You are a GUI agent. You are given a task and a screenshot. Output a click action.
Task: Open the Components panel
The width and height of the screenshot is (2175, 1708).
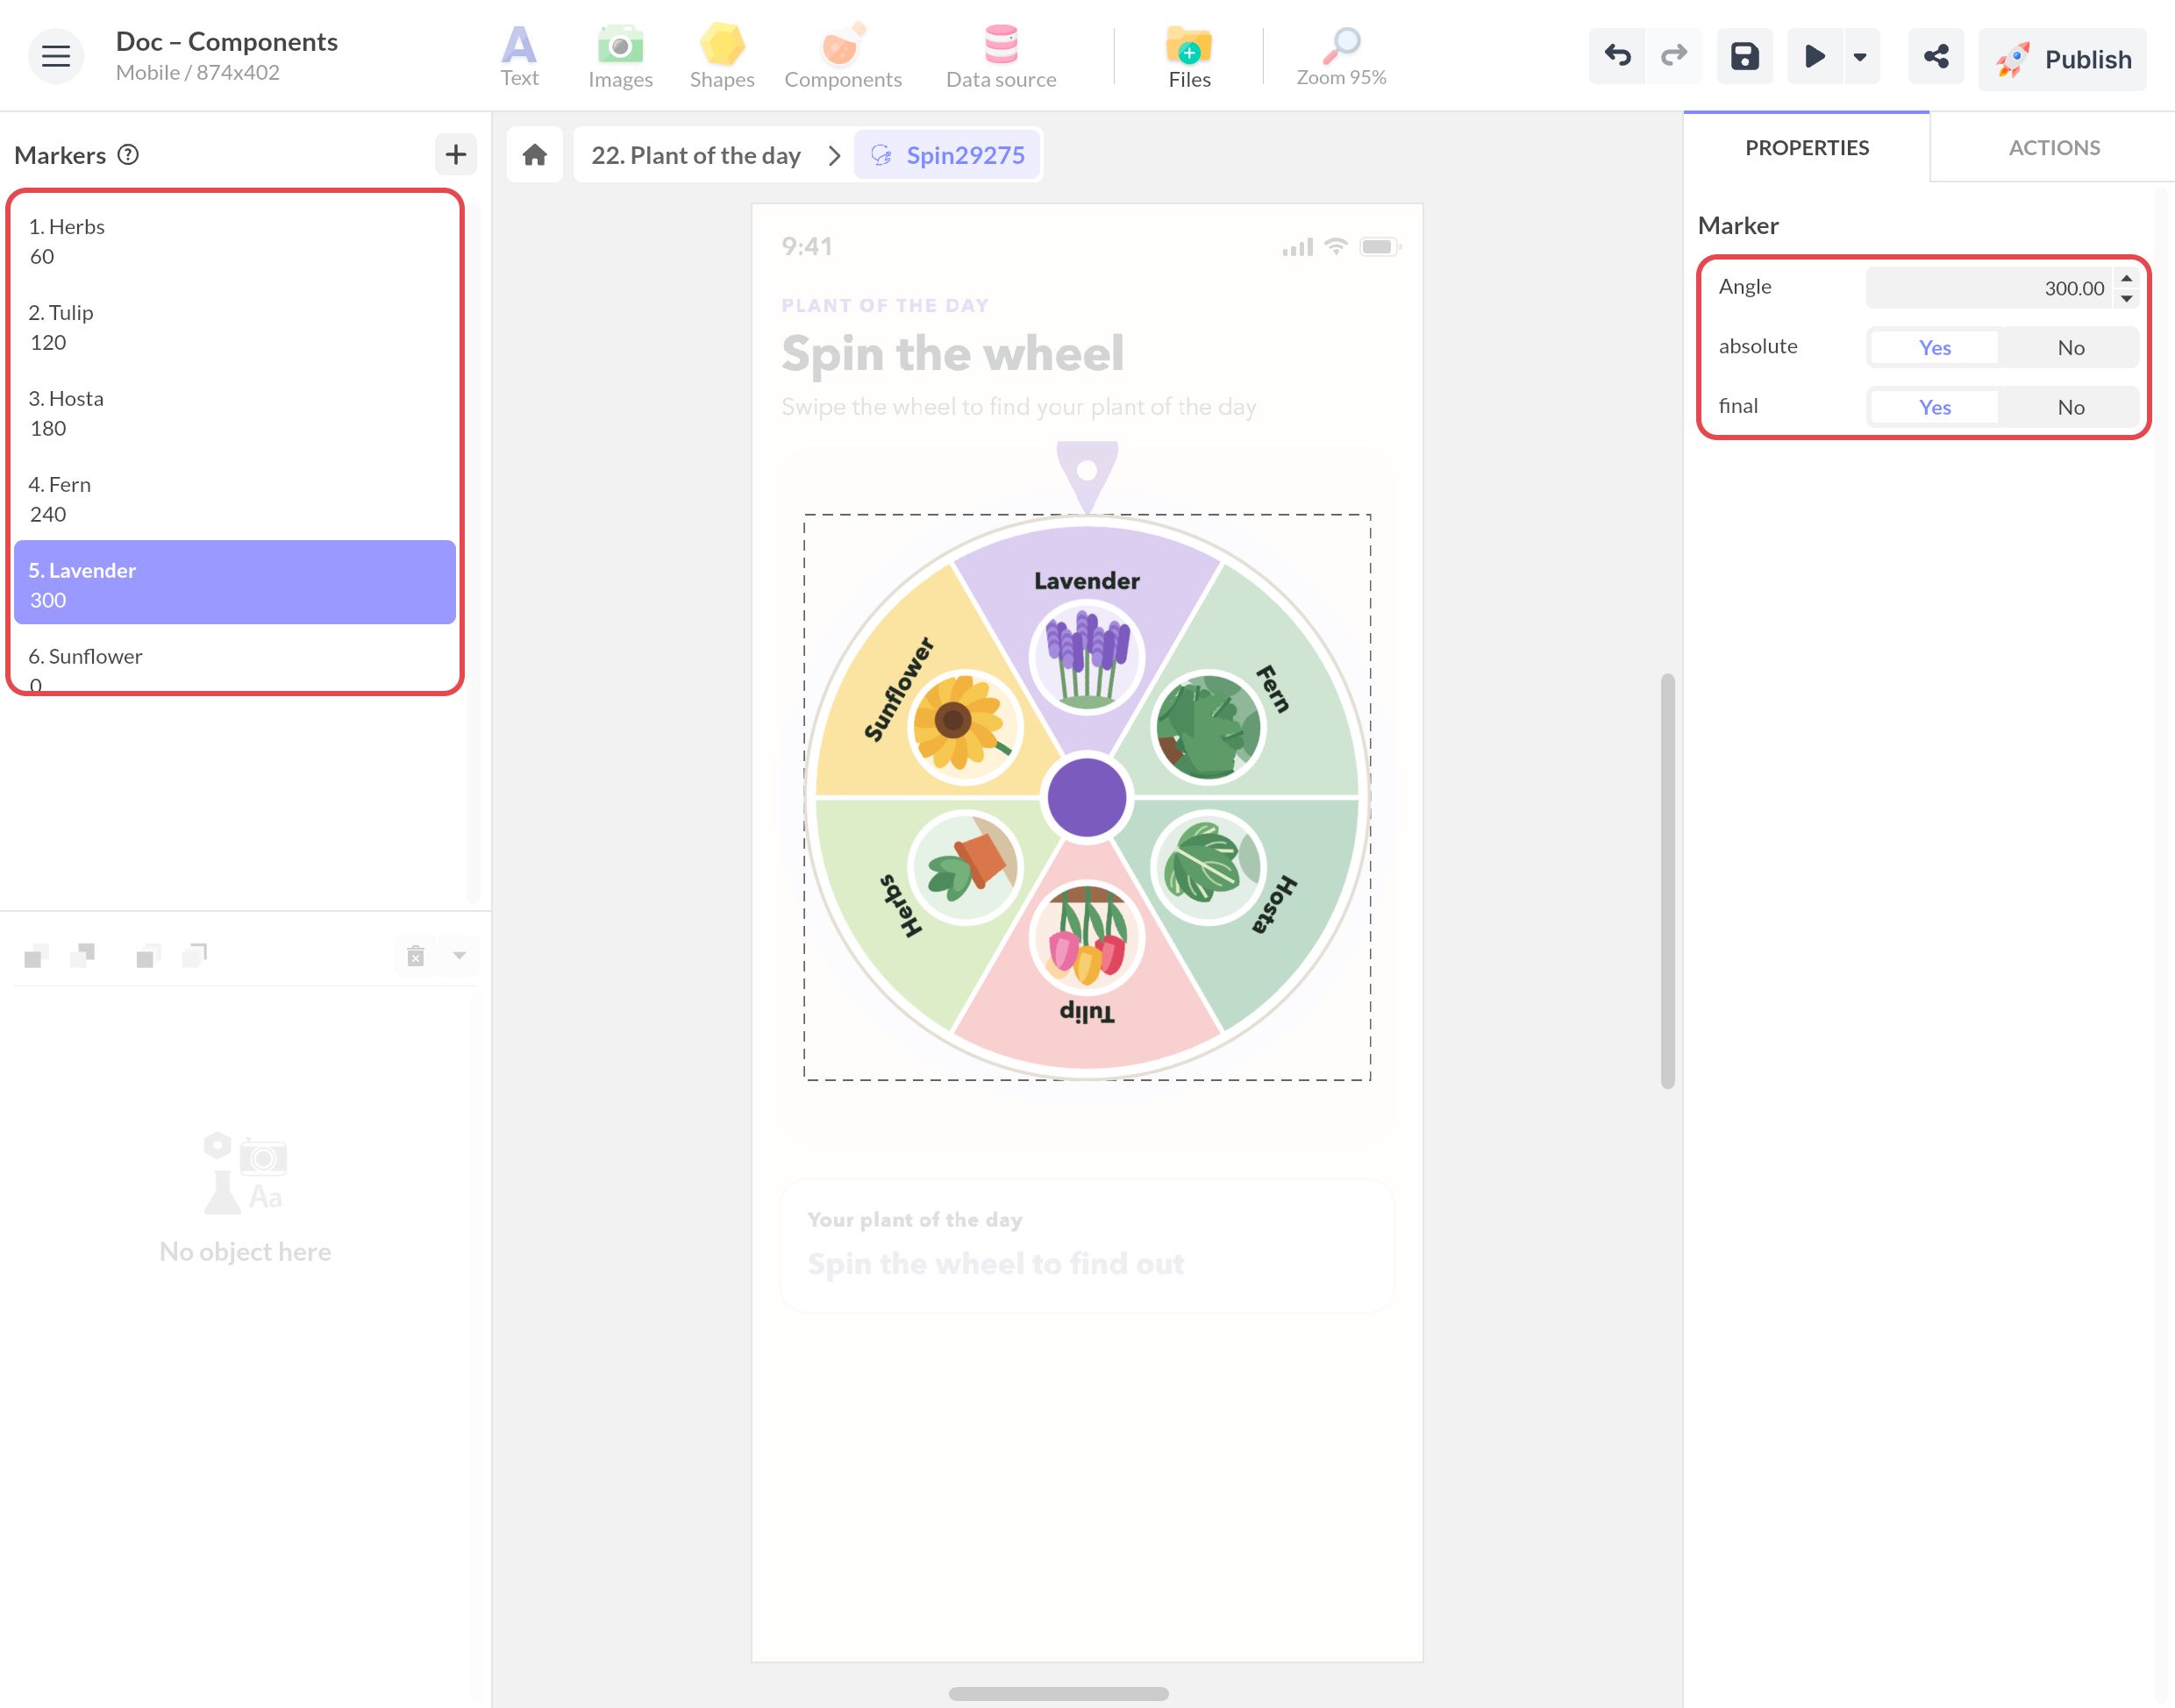pyautogui.click(x=843, y=57)
